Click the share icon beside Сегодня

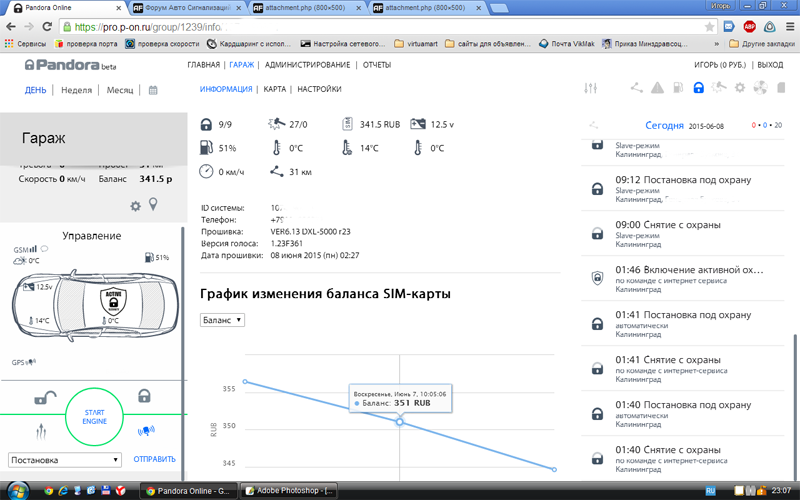click(x=593, y=125)
